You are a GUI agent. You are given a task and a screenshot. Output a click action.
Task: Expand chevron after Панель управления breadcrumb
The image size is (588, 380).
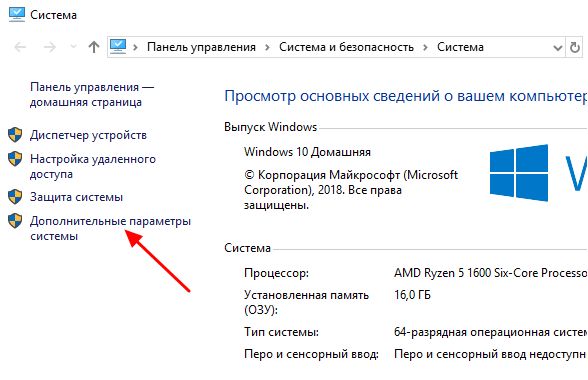pyautogui.click(x=267, y=47)
